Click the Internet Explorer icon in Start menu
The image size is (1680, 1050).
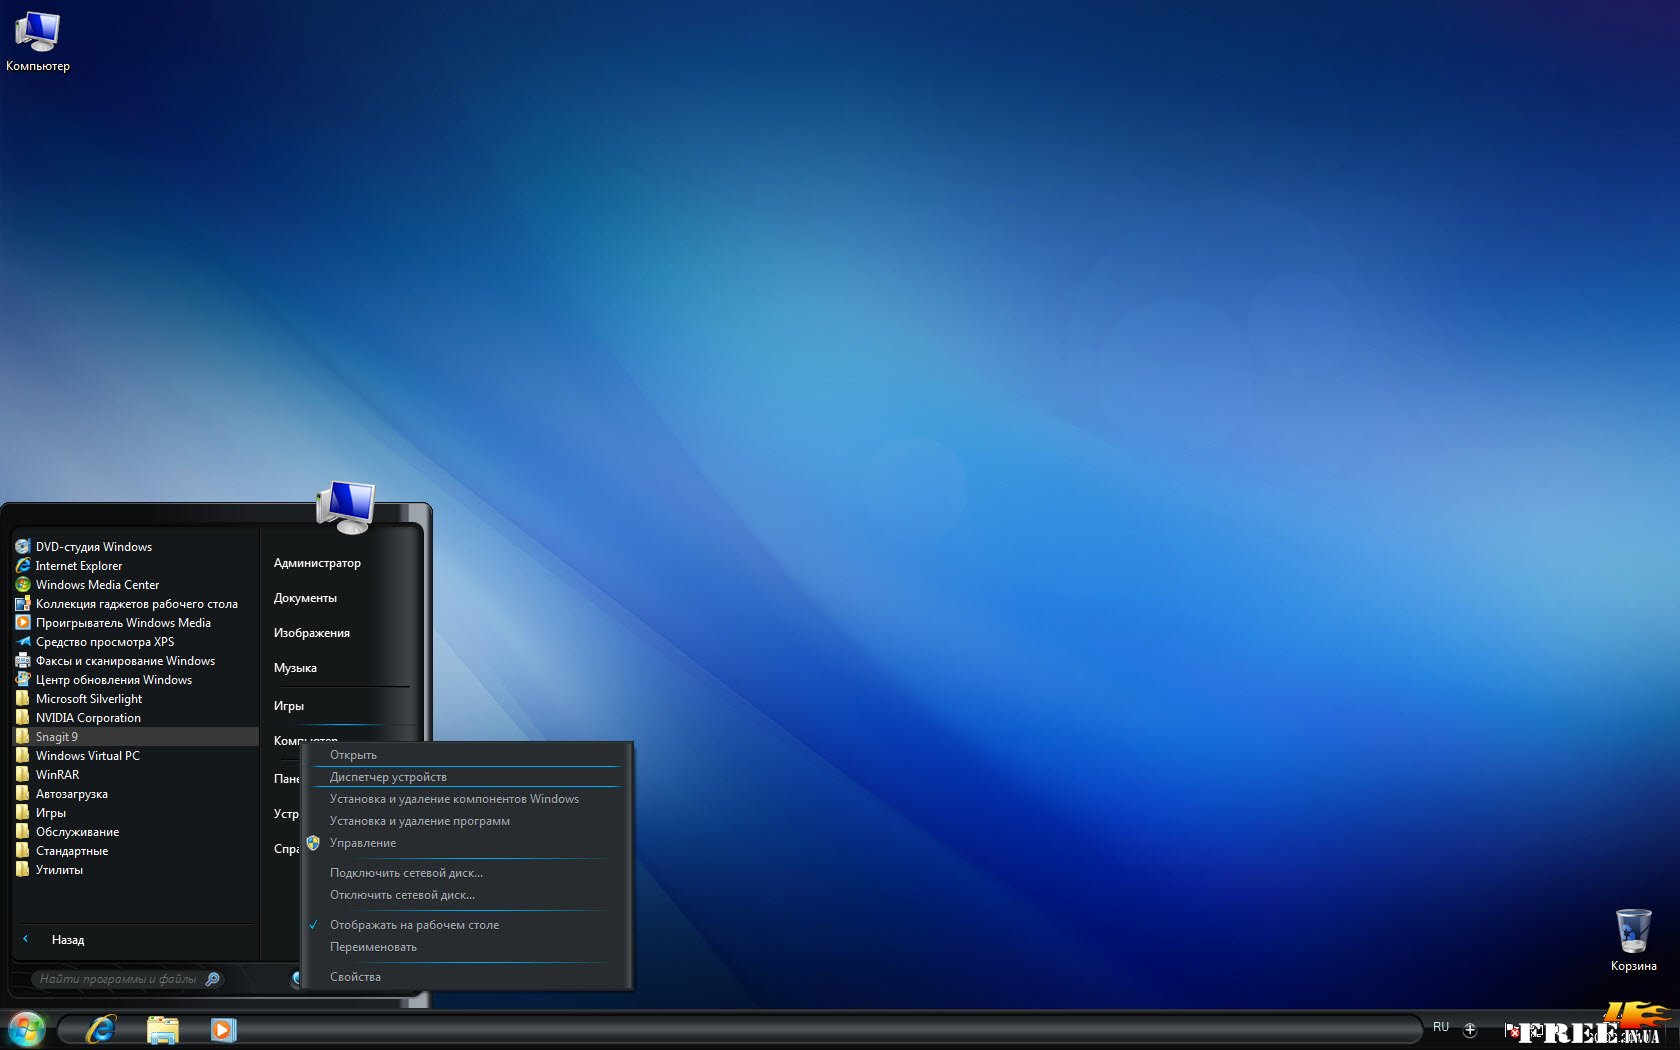[23, 566]
